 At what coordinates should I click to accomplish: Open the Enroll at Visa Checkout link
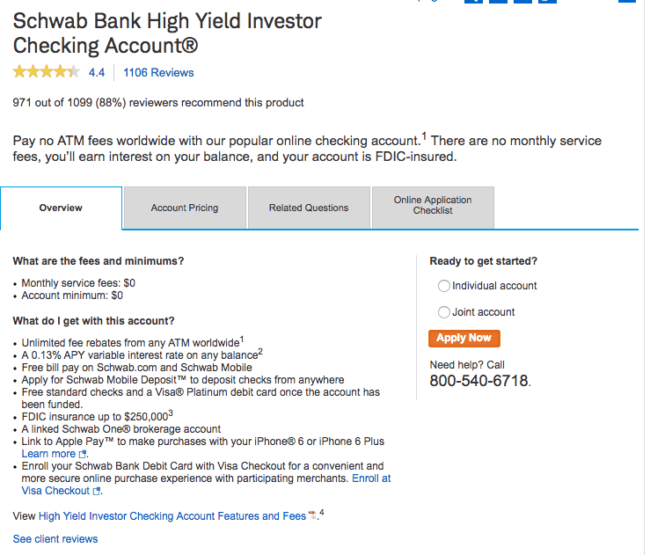(206, 485)
